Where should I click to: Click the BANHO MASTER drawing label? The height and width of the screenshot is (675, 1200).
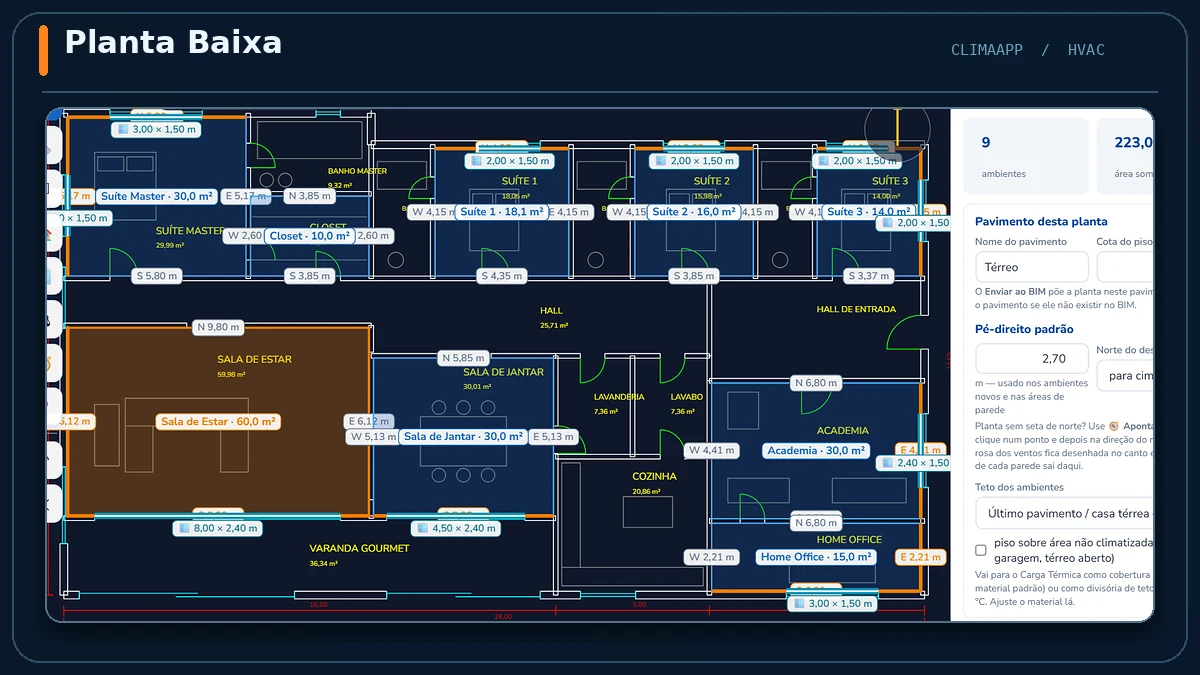point(357,171)
